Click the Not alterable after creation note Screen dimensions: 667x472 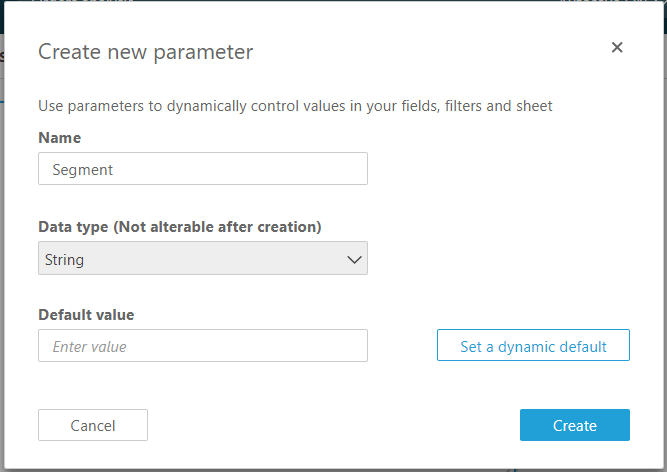point(218,227)
